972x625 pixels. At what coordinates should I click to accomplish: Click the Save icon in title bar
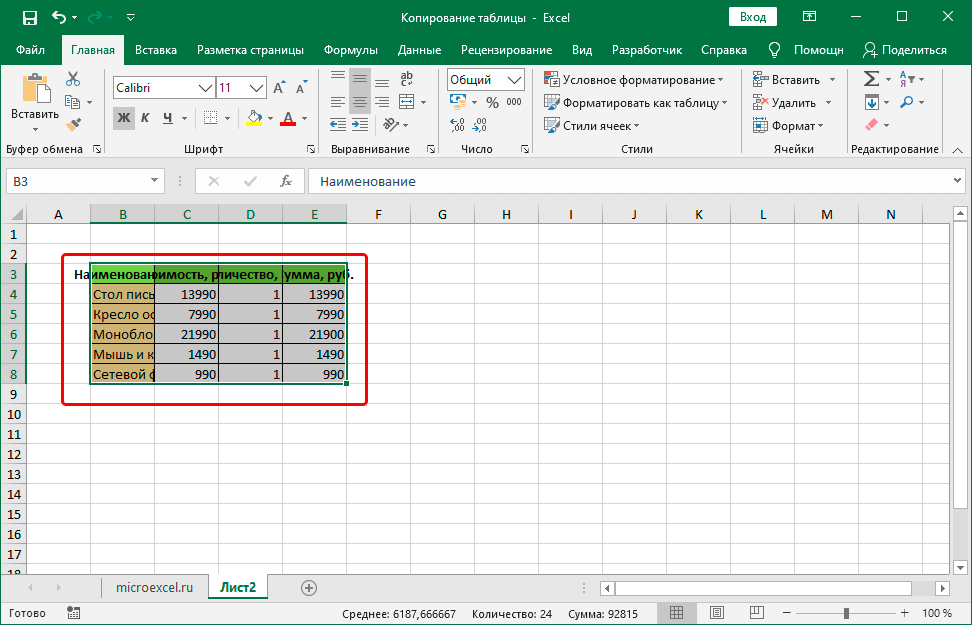pyautogui.click(x=29, y=18)
